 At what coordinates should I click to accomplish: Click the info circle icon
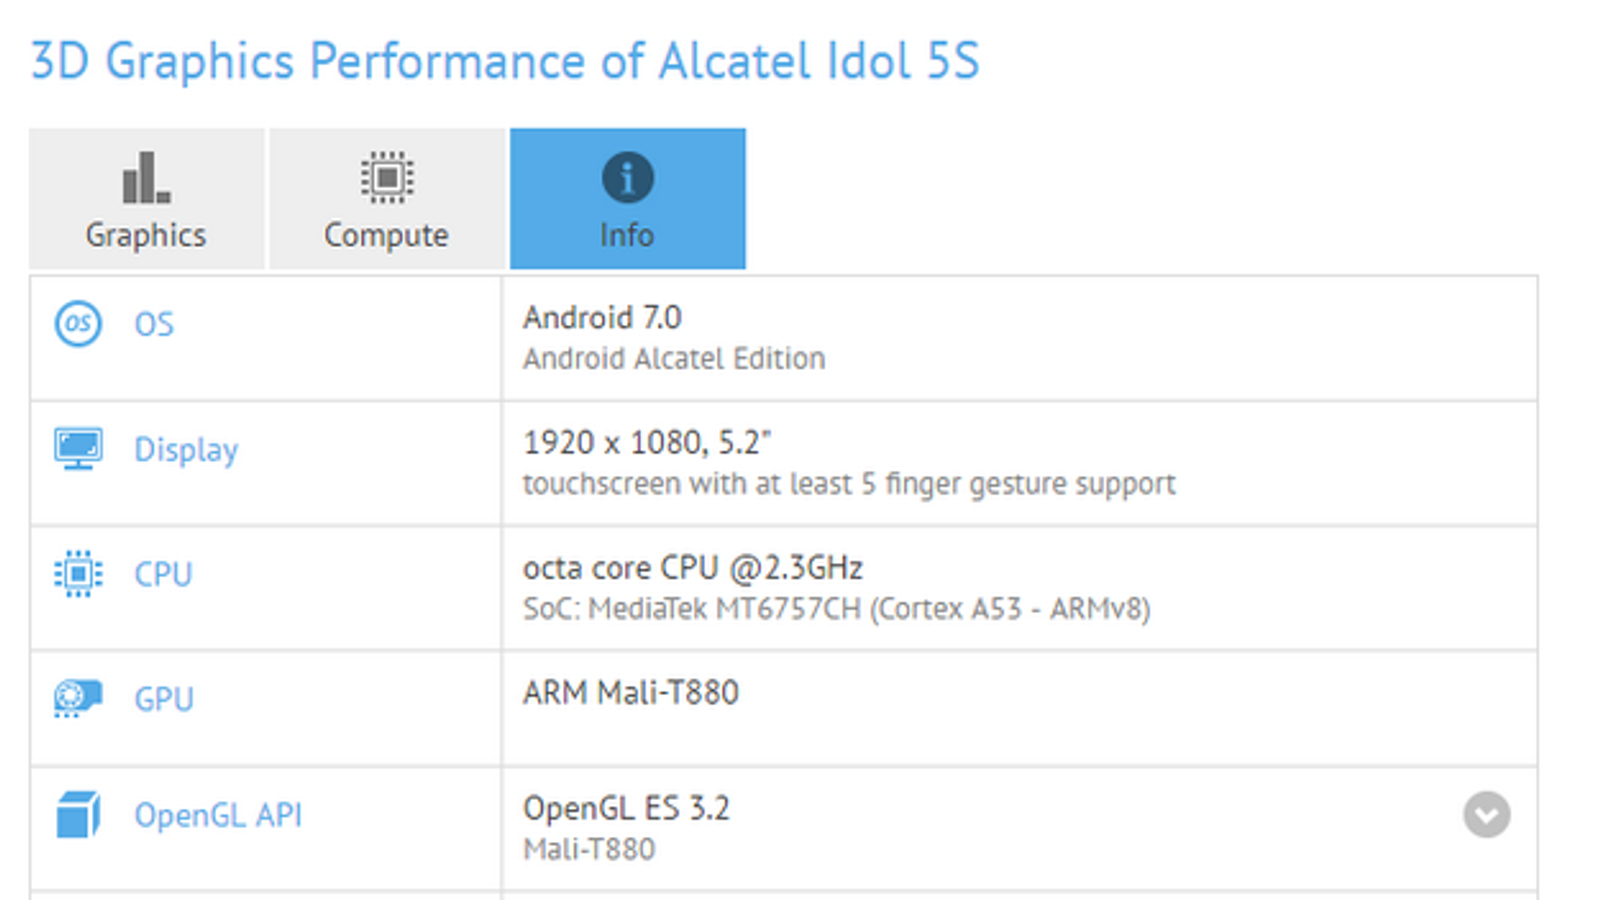(x=628, y=178)
